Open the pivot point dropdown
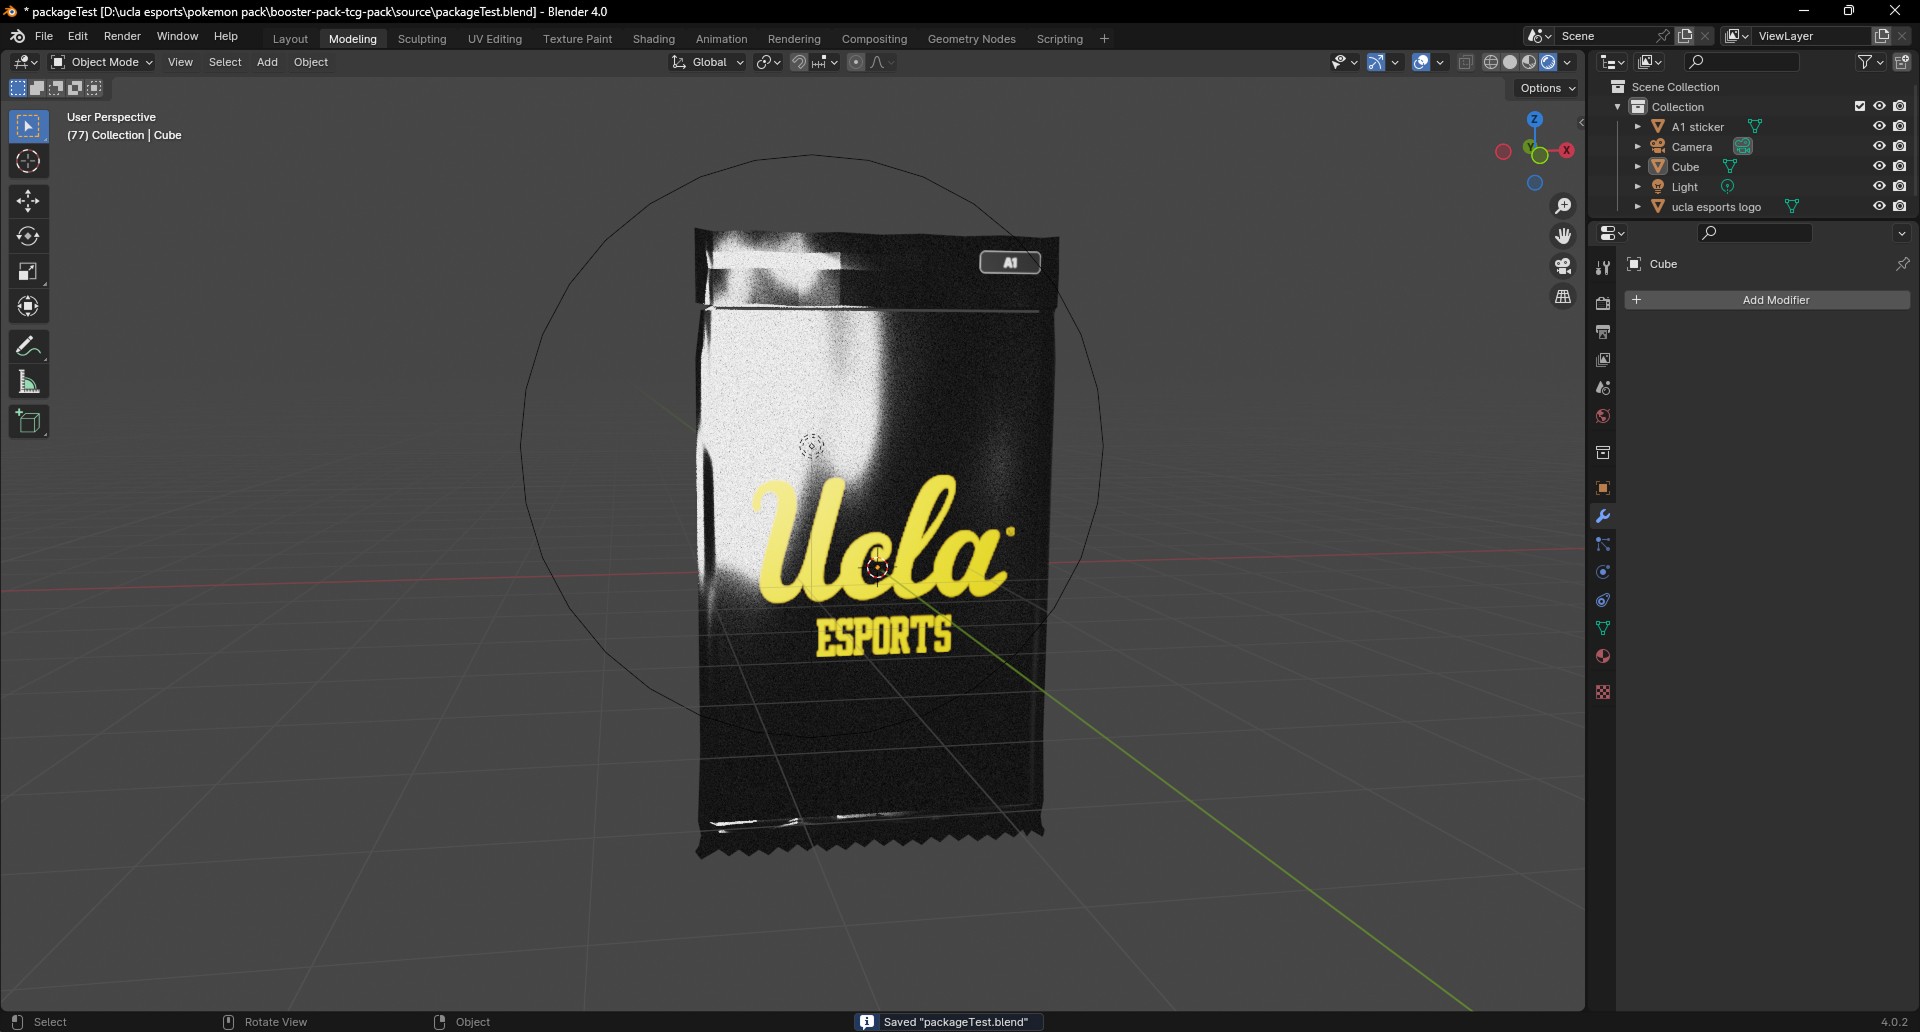Screen dimensions: 1920x1032 pyautogui.click(x=768, y=62)
